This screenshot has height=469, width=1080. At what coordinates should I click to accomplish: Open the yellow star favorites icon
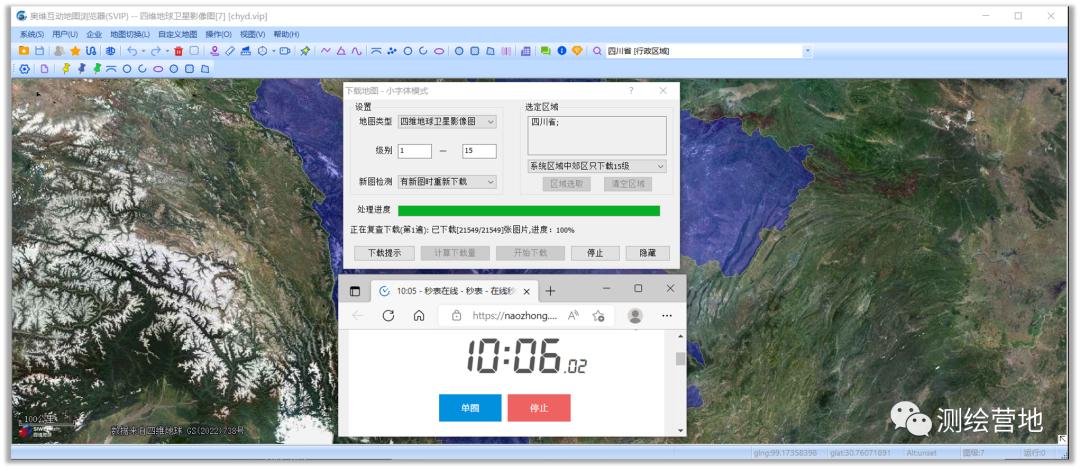click(75, 51)
